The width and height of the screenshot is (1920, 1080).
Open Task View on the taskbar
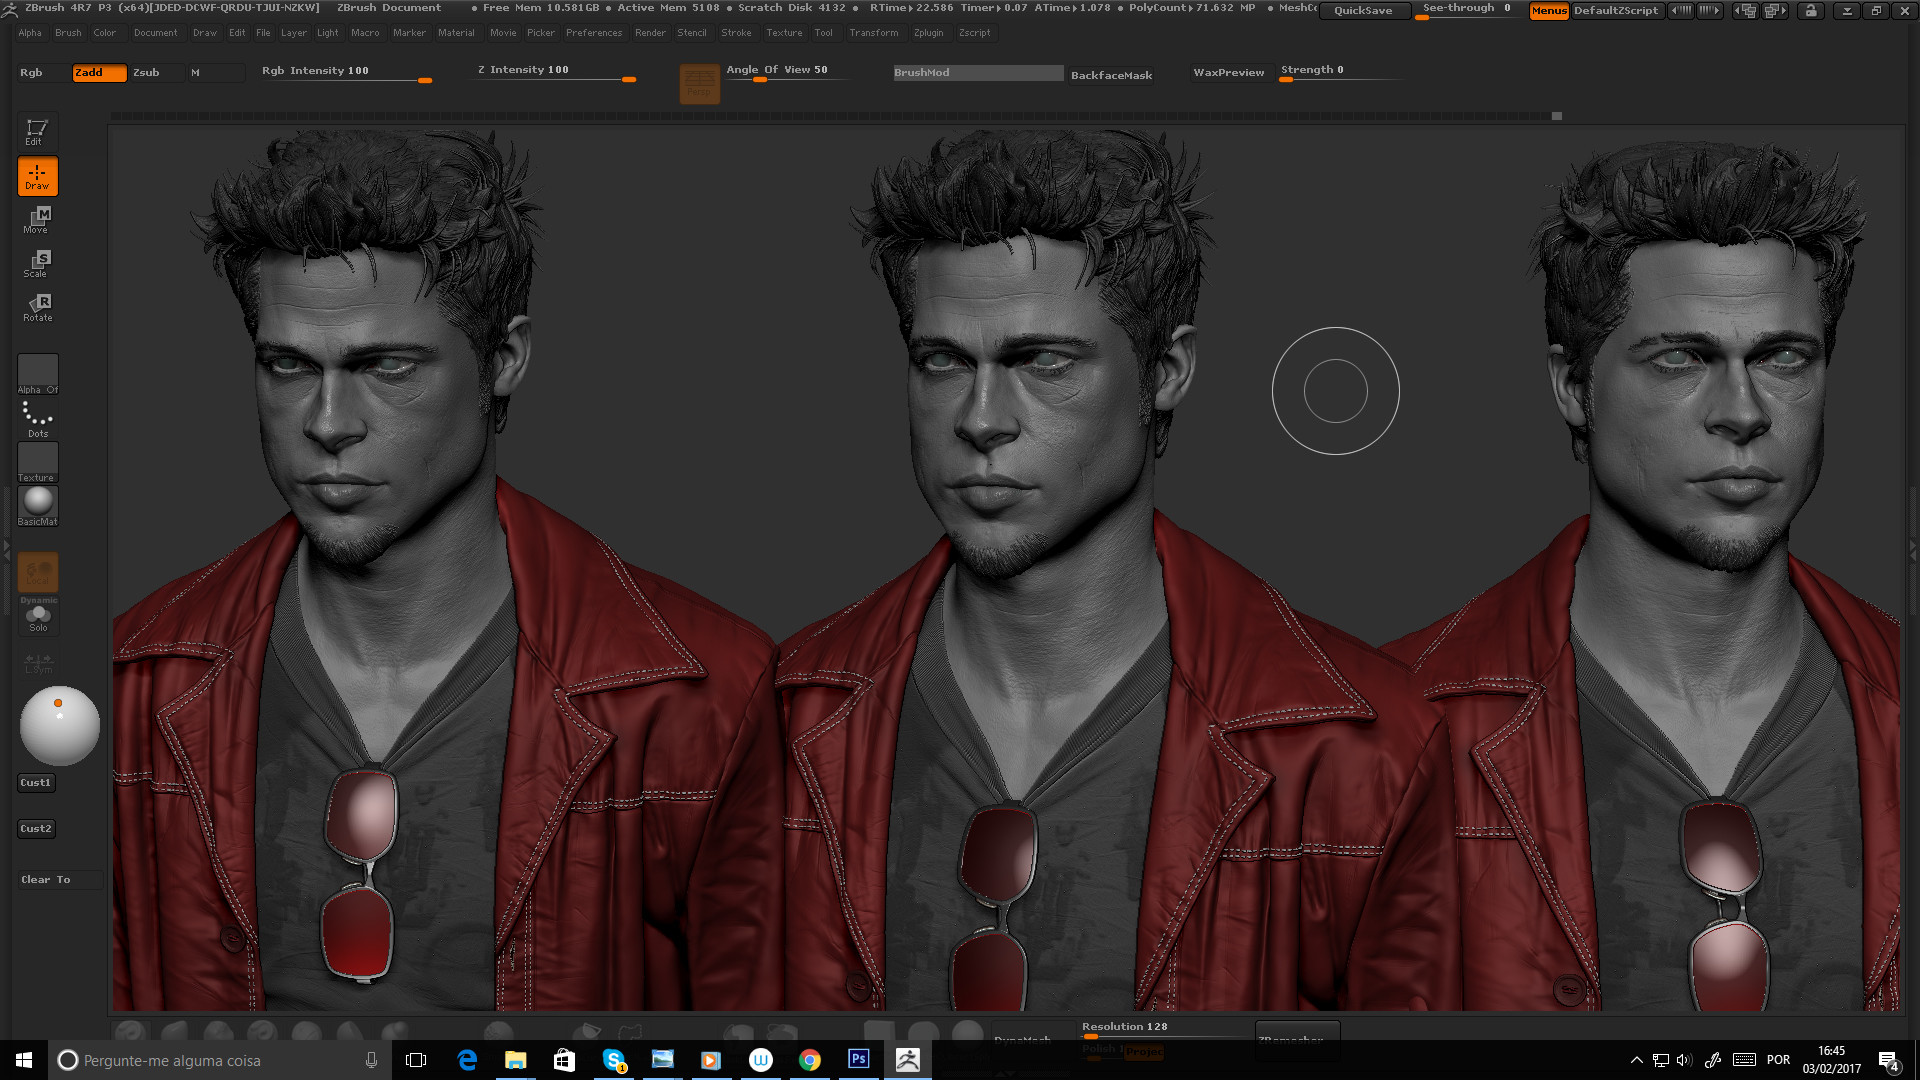[416, 1060]
